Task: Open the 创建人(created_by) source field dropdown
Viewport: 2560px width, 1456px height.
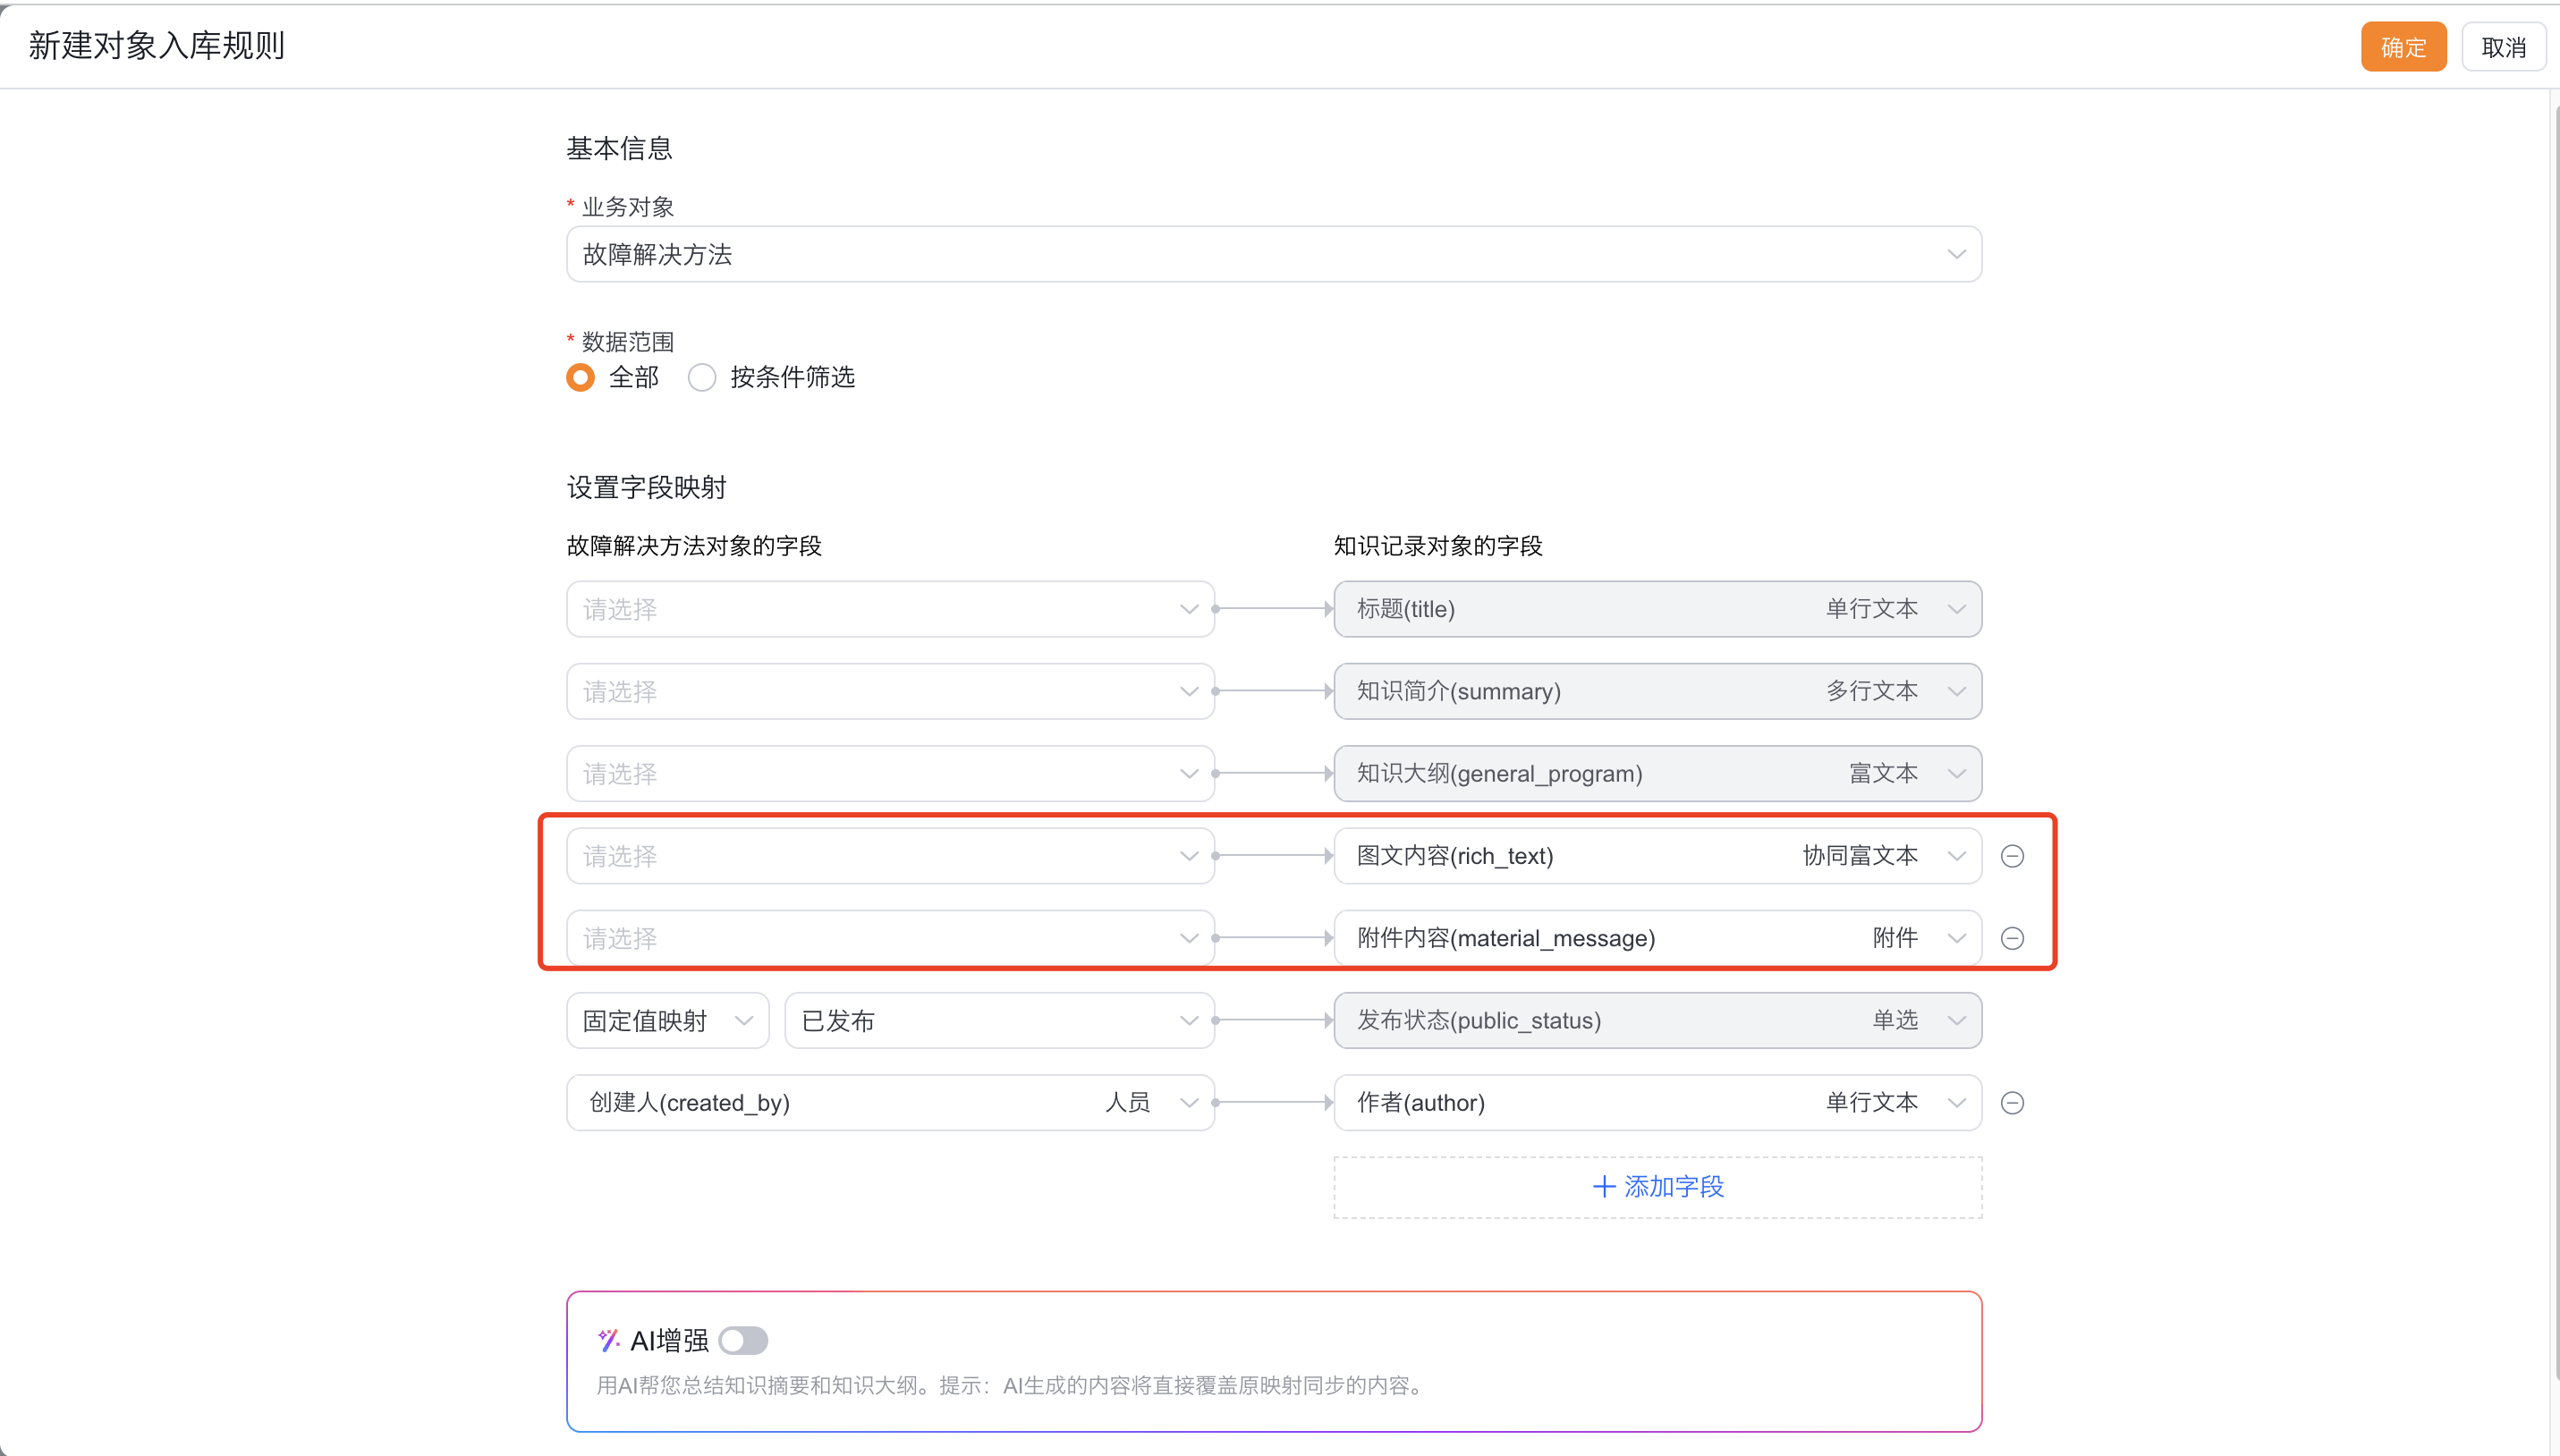Action: pos(889,1102)
